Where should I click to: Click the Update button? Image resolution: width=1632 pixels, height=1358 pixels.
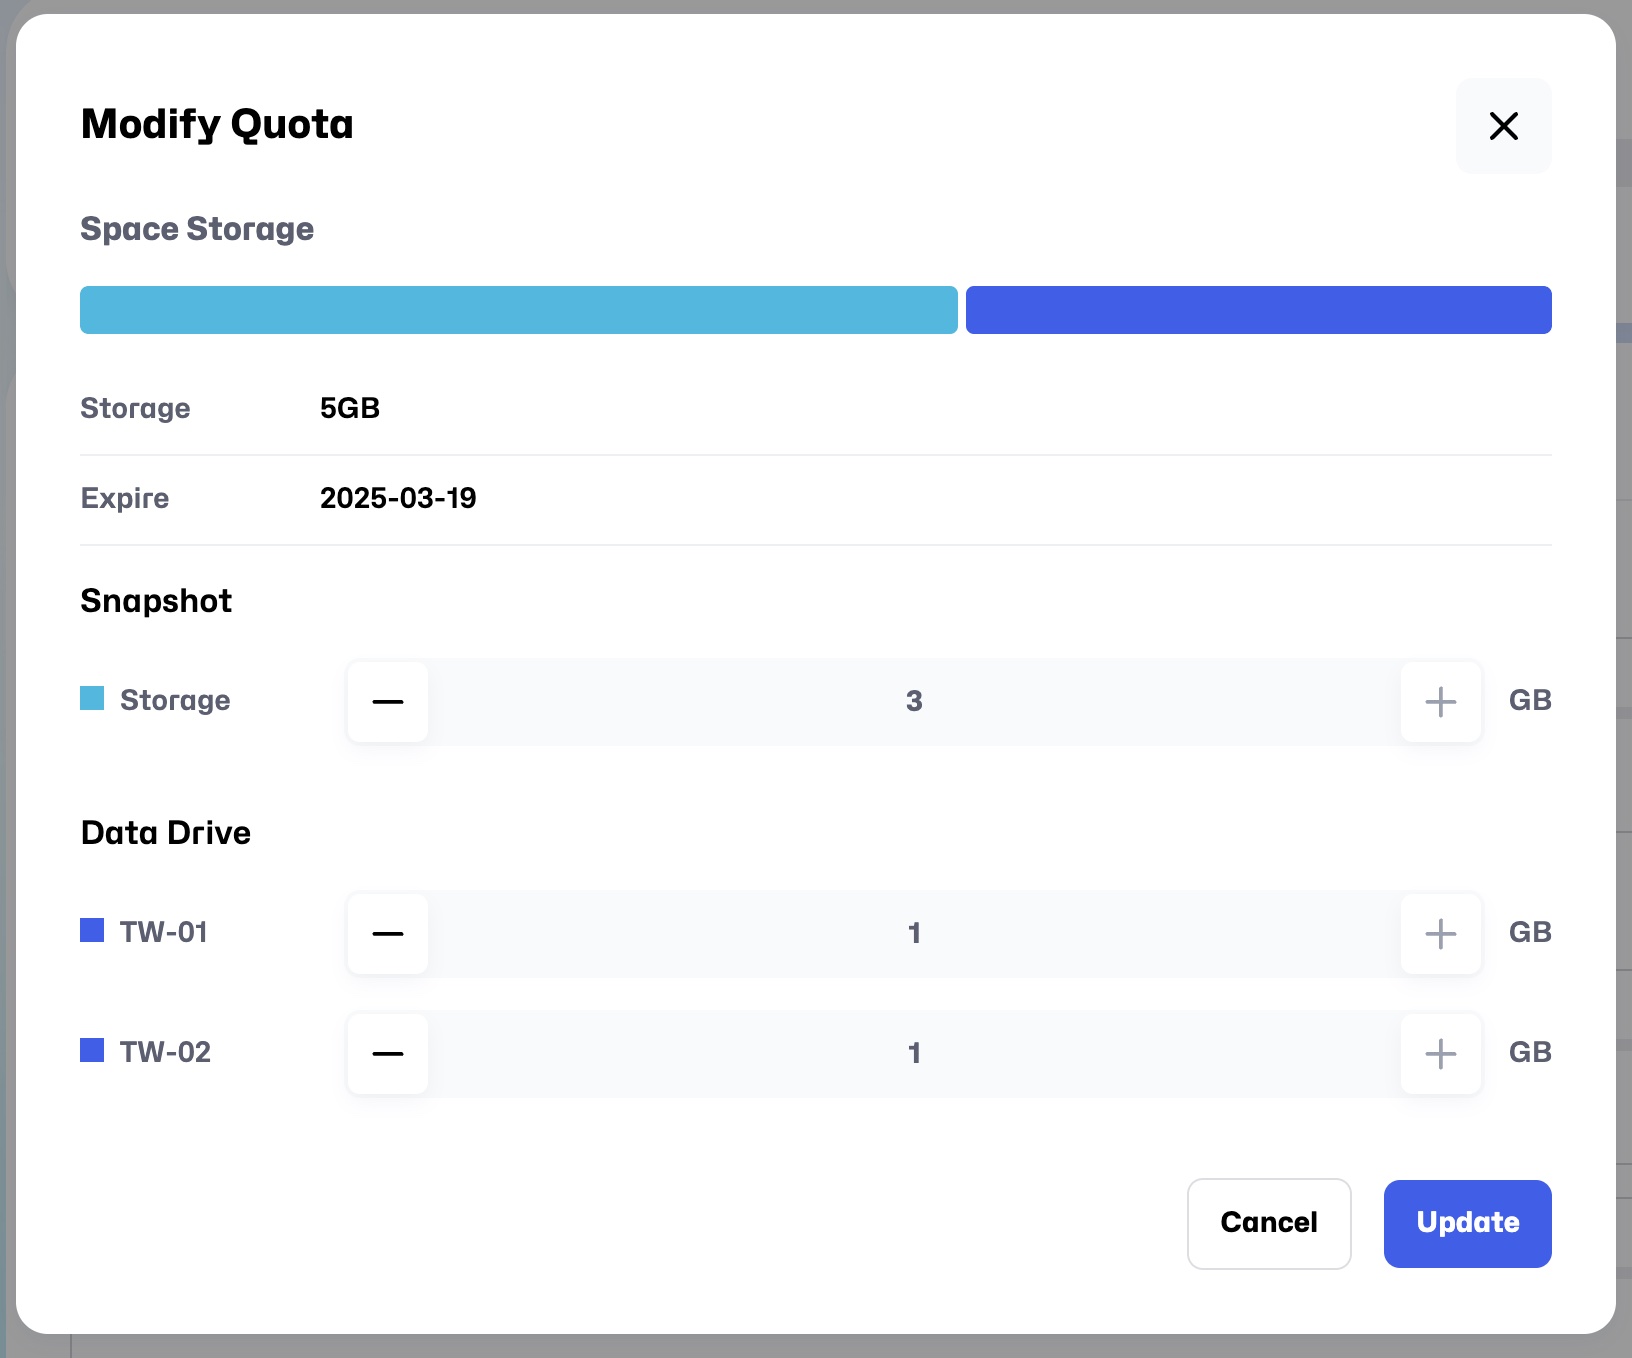1467,1223
